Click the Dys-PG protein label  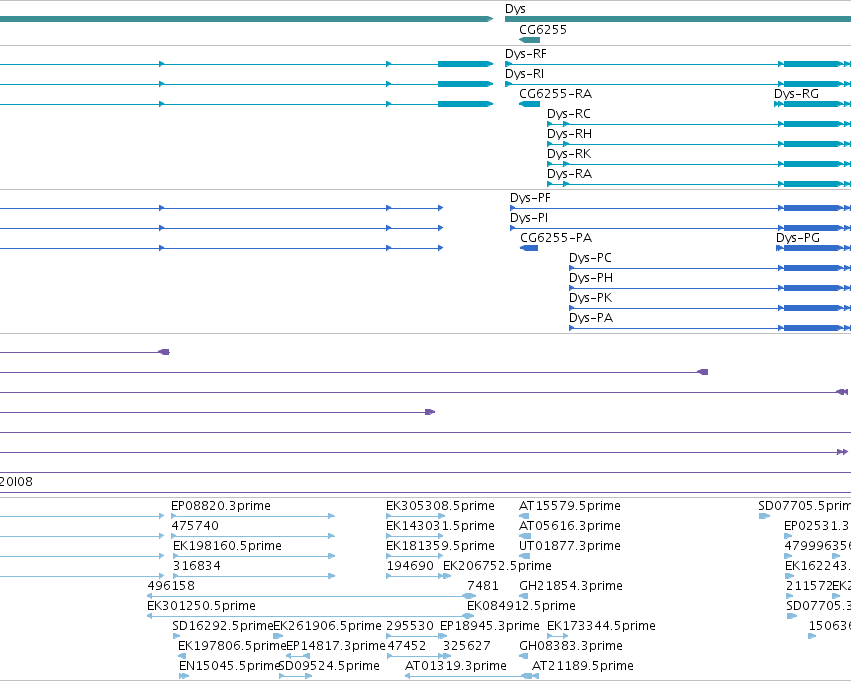798,238
